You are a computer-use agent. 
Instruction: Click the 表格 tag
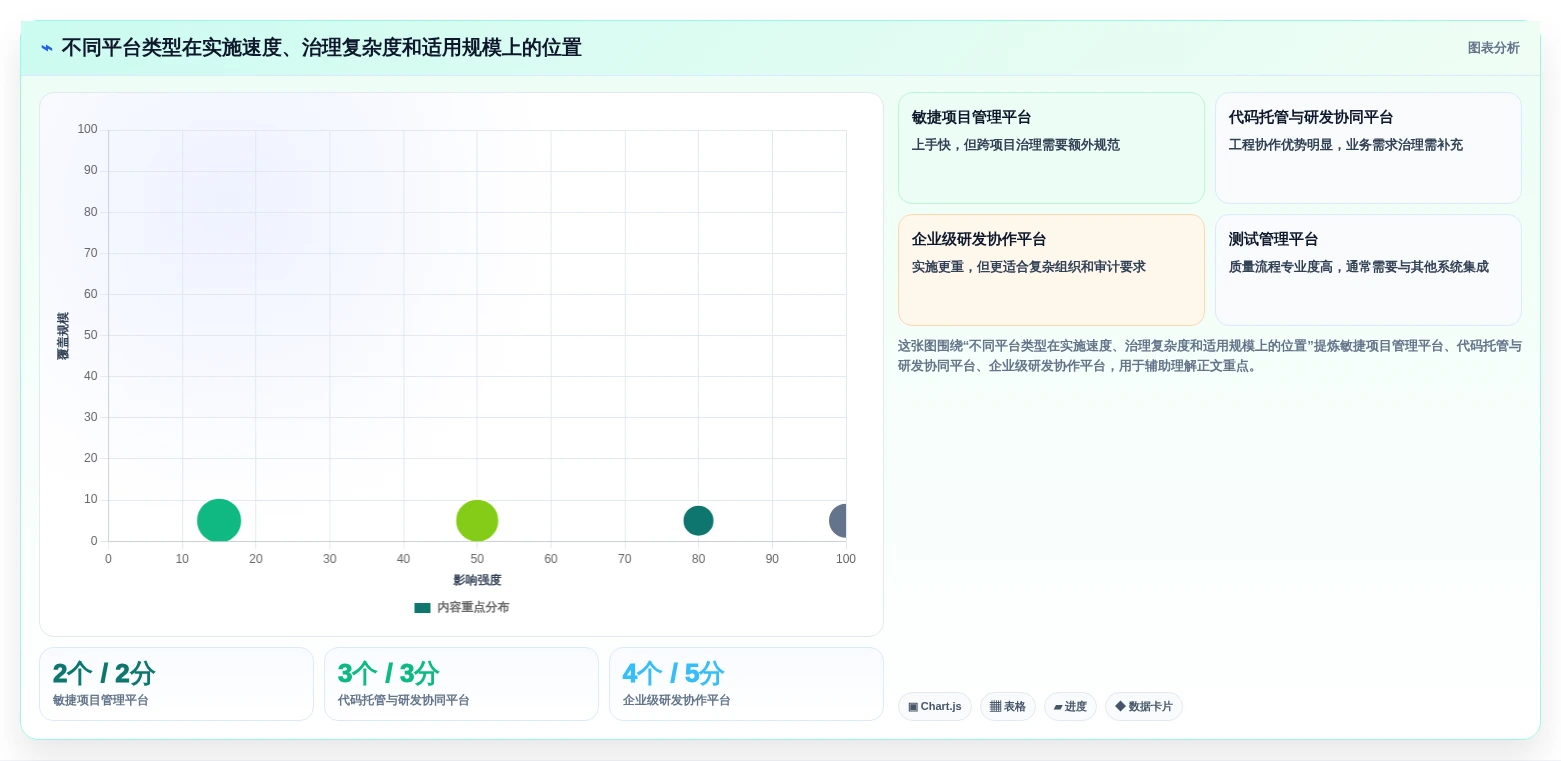[1008, 707]
